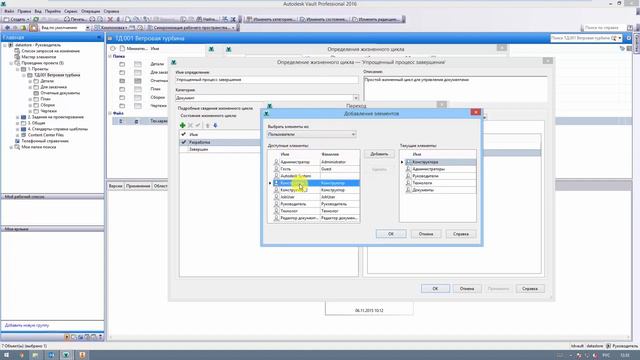
Task: Expand Мои папки поиска node
Action: click(x=11, y=147)
